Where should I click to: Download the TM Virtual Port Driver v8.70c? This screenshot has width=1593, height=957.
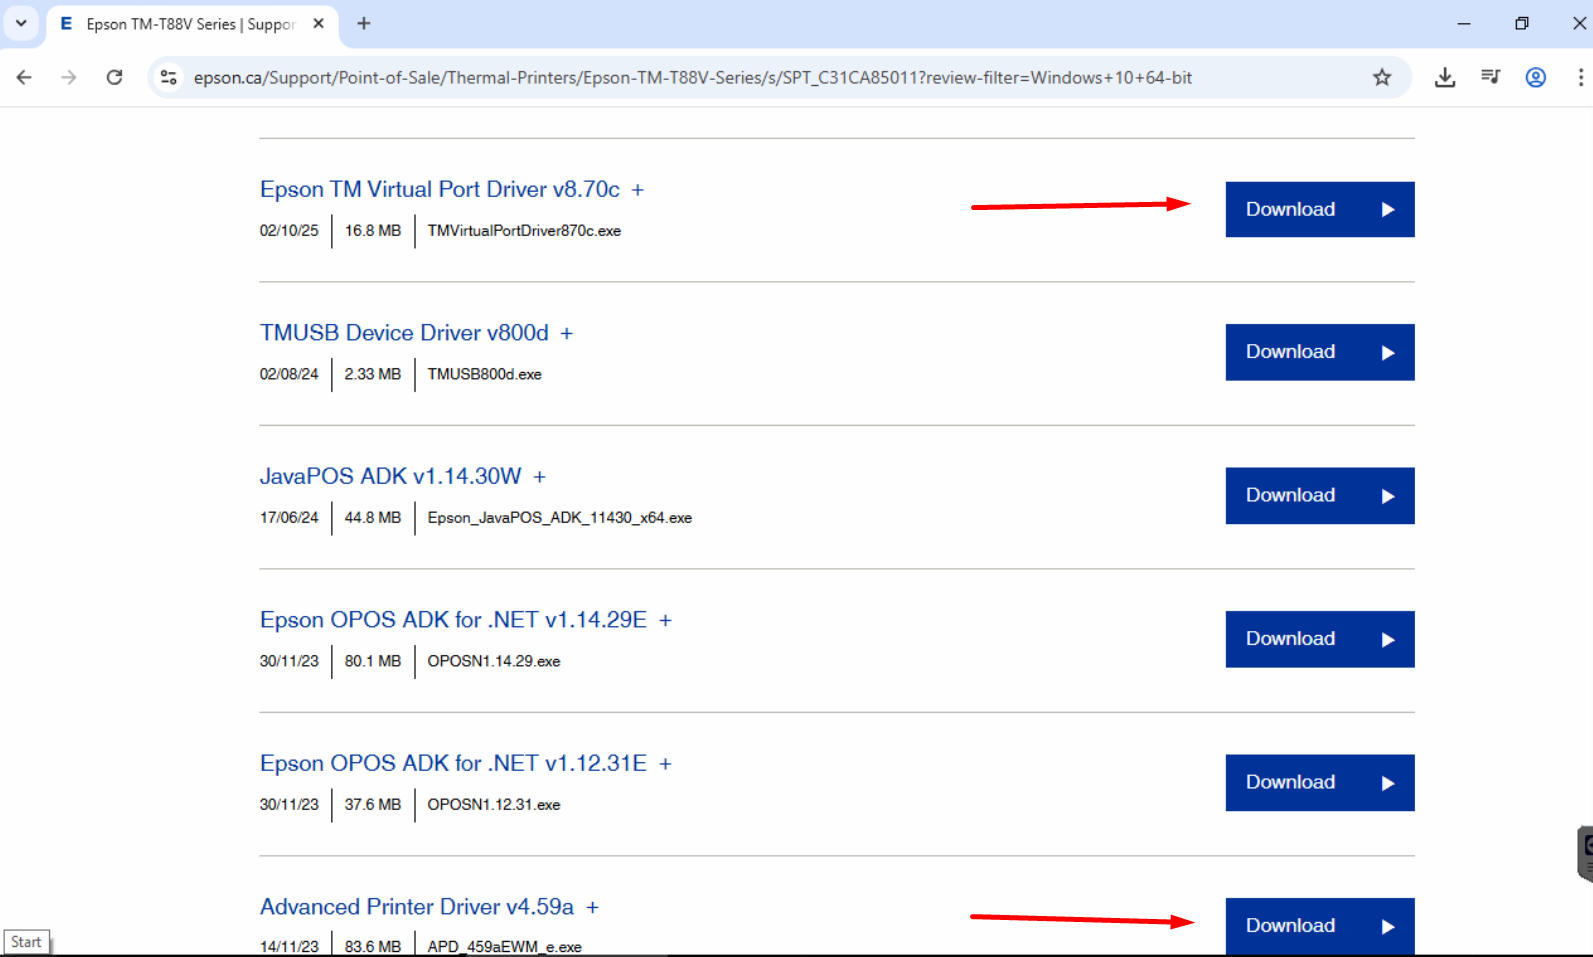point(1320,209)
